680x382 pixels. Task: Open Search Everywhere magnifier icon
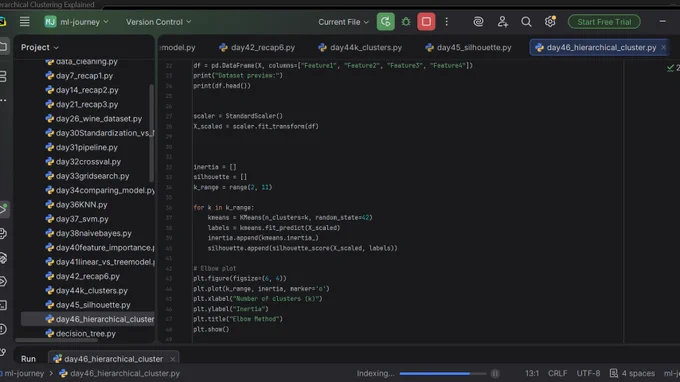[526, 22]
